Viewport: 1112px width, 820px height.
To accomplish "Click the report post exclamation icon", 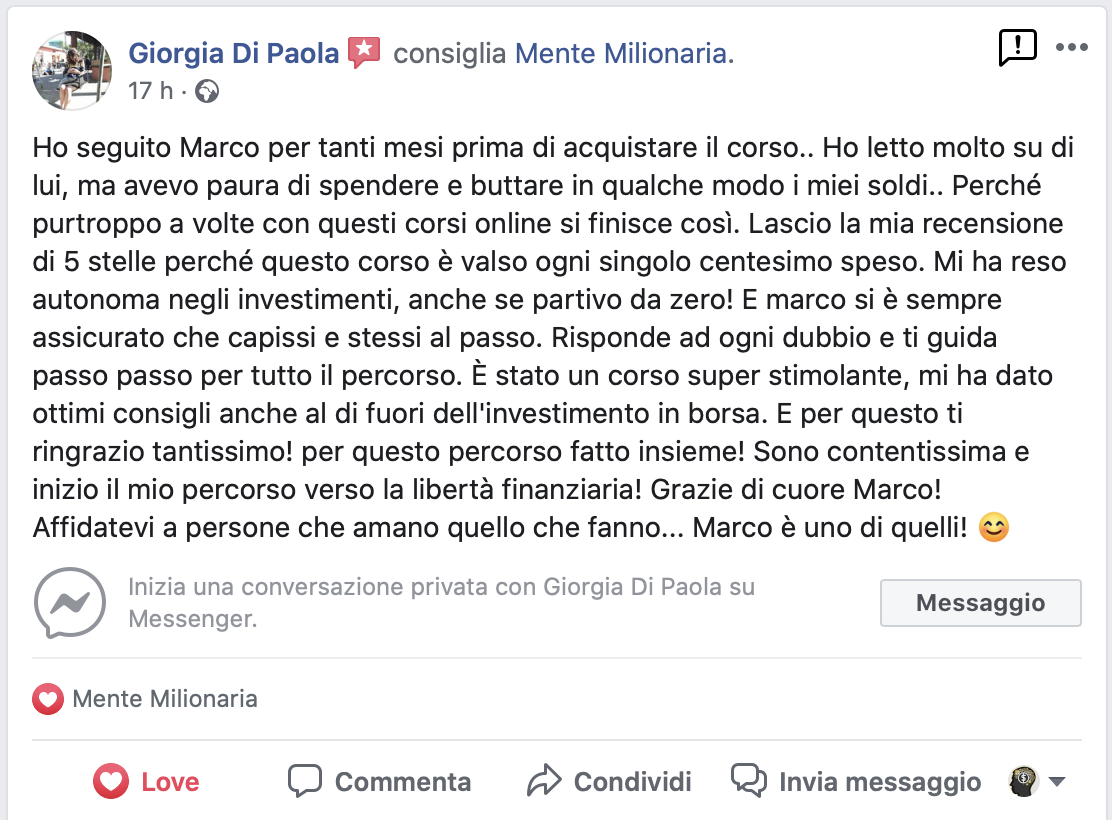I will pos(1017,47).
